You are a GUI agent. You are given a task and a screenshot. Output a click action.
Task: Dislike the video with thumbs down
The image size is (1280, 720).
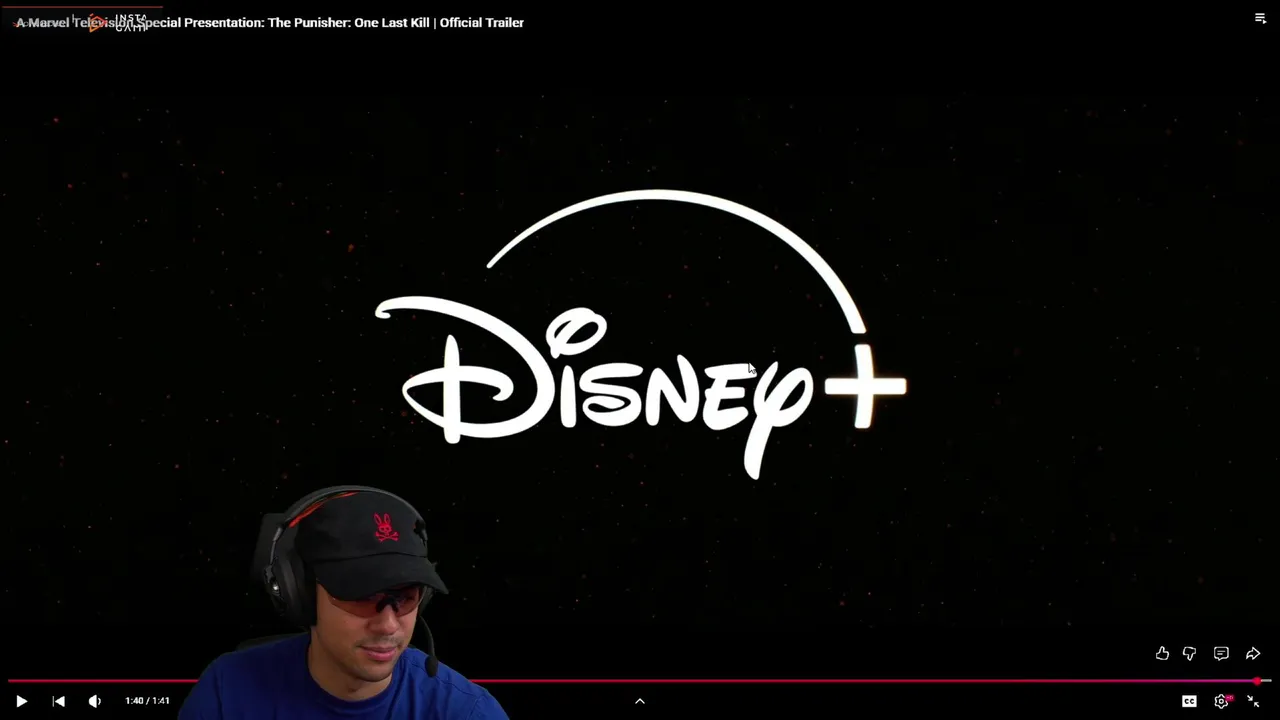pyautogui.click(x=1189, y=653)
